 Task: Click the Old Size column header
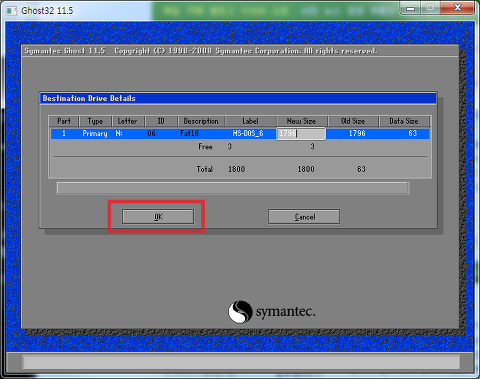(x=353, y=121)
